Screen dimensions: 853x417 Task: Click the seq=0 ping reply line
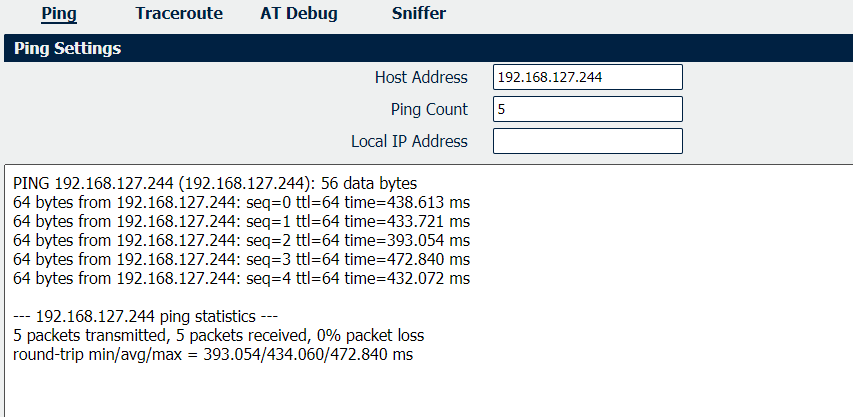(242, 203)
